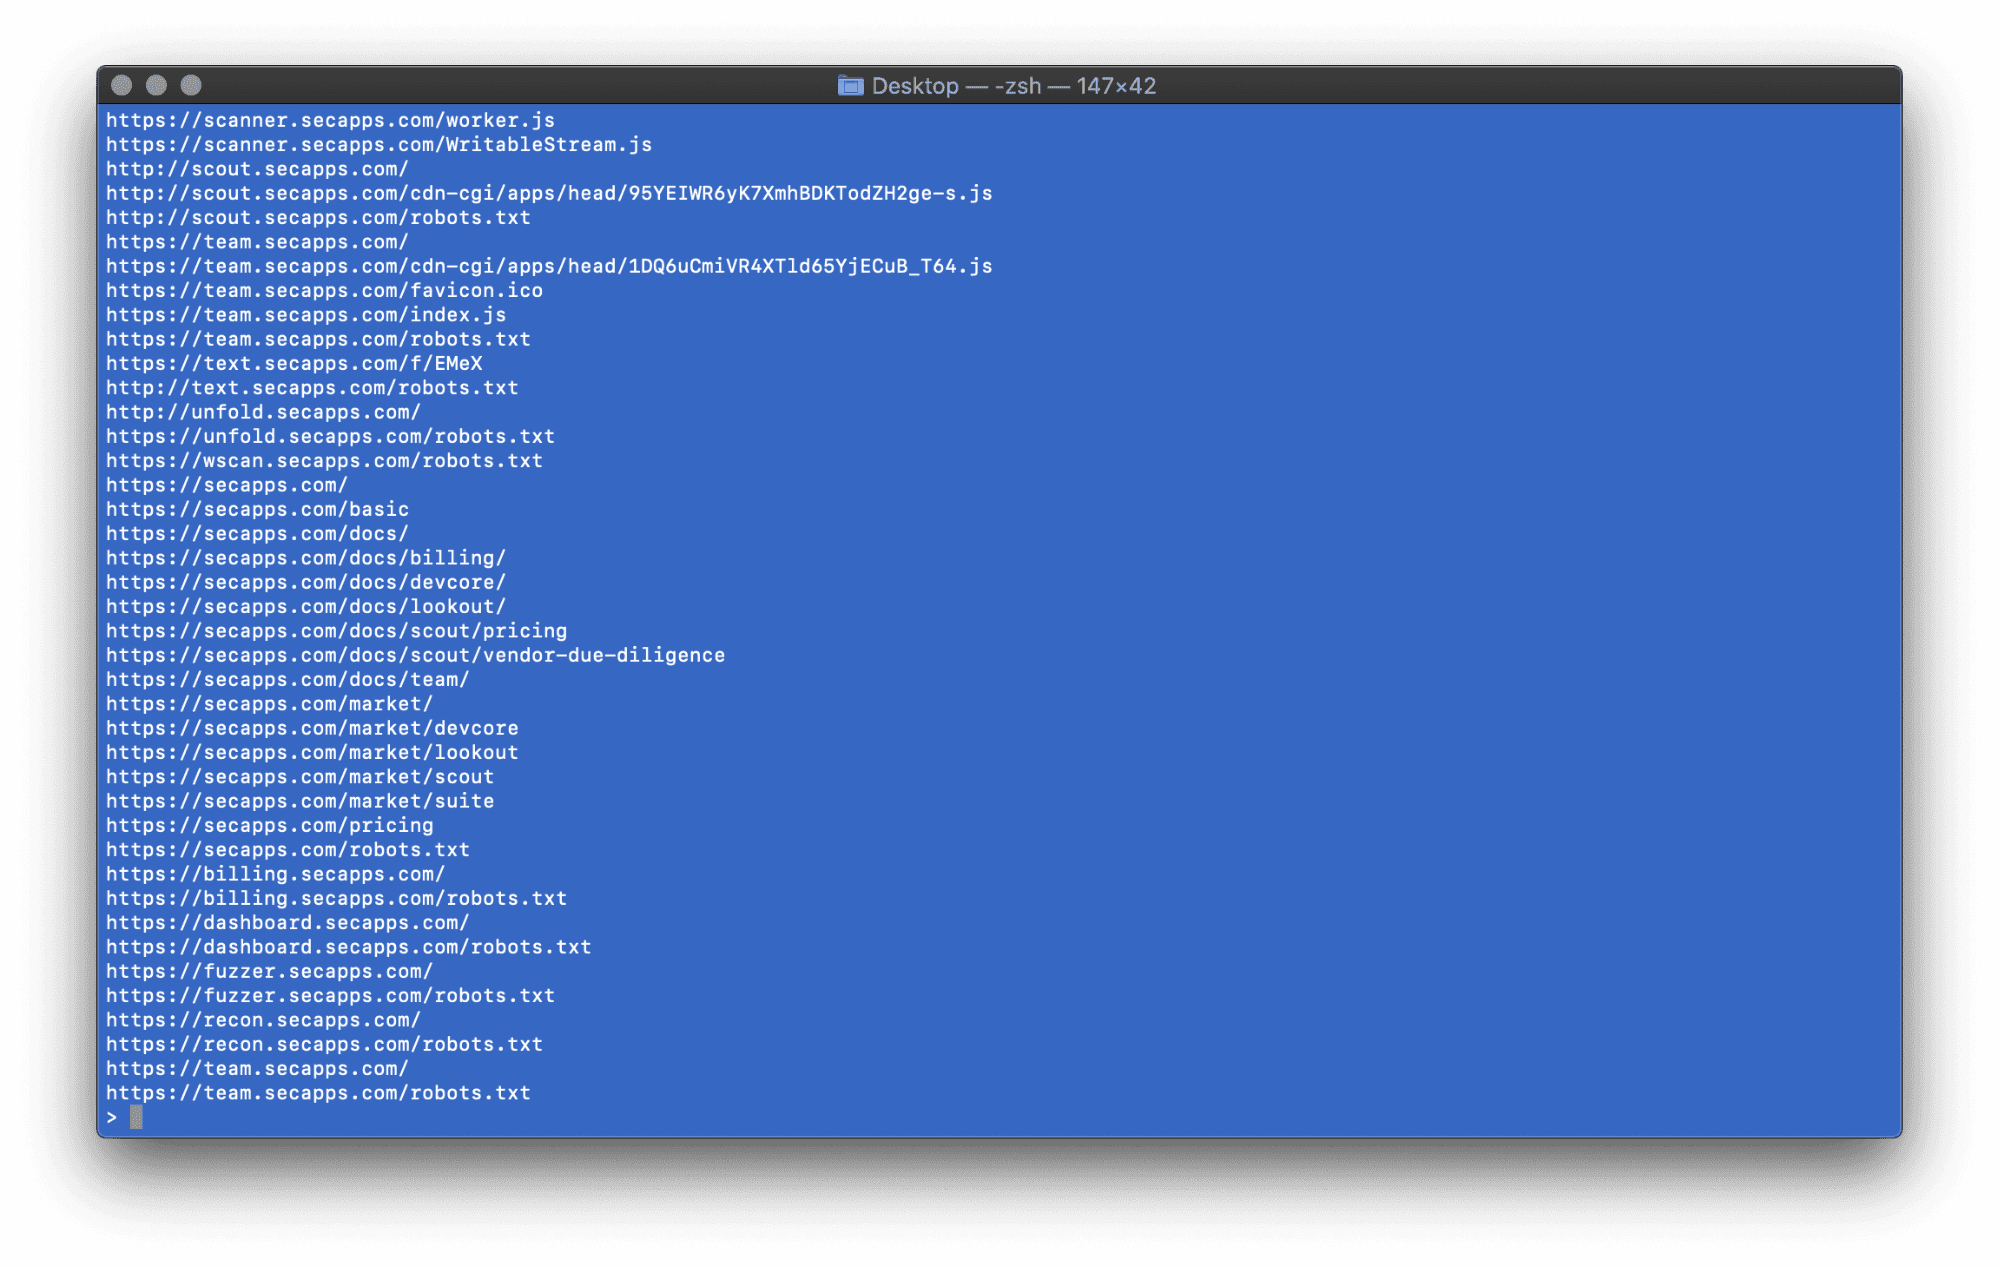Click the scout cdn-cgi 95YEIWR6yK7XmhBDKTodZH2ge-s.js line

point(549,194)
